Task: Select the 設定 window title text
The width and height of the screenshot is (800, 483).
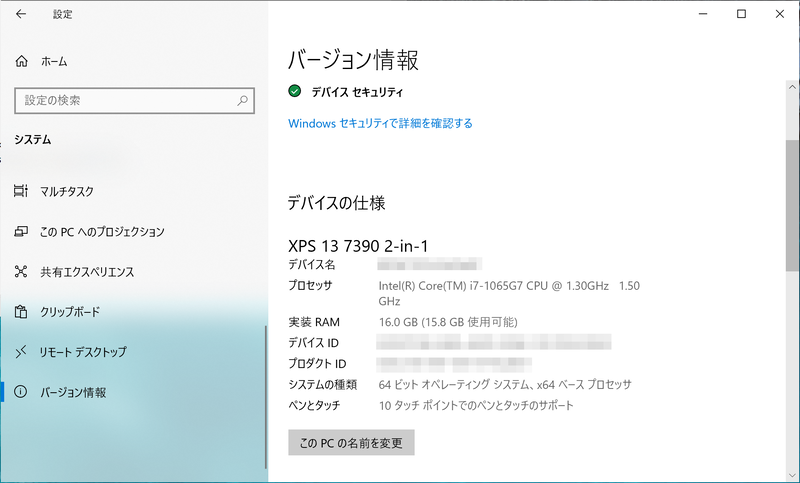Action: point(62,14)
